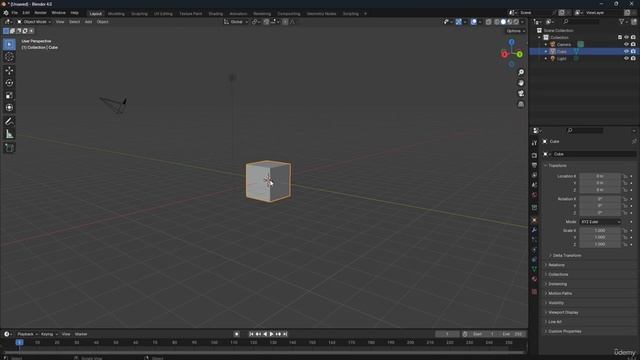Hide the Cube in viewport

click(626, 51)
